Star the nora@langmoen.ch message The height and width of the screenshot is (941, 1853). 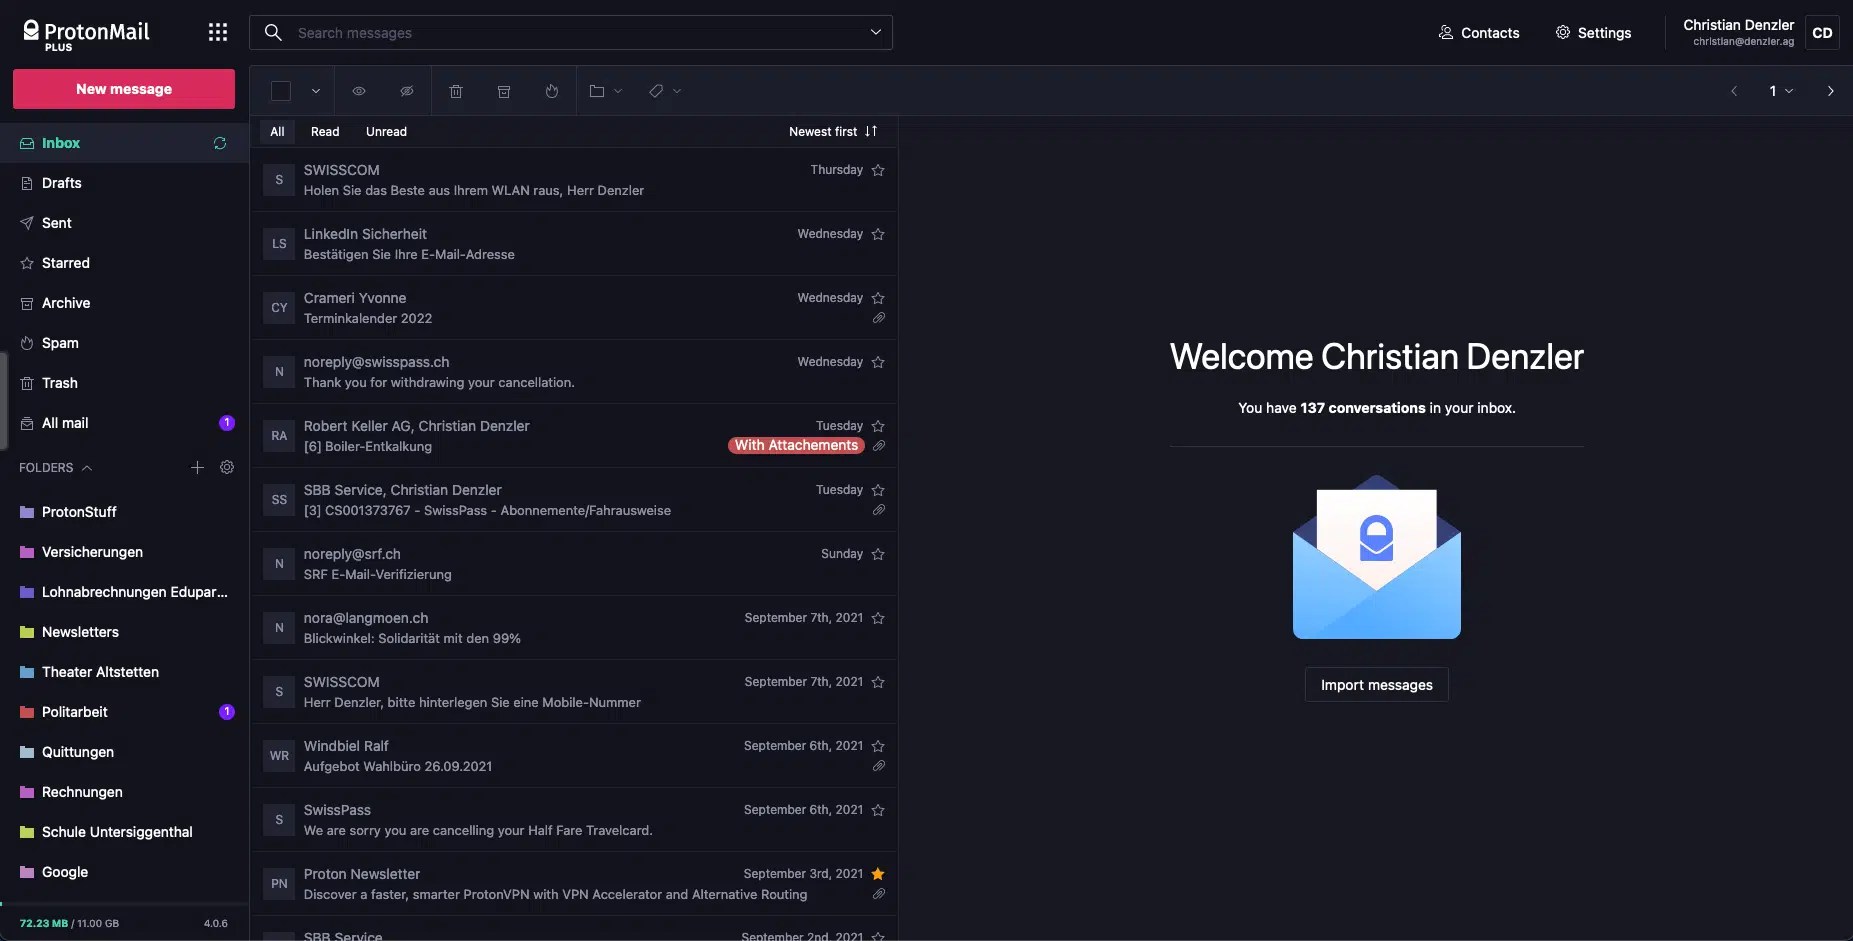[x=878, y=618]
